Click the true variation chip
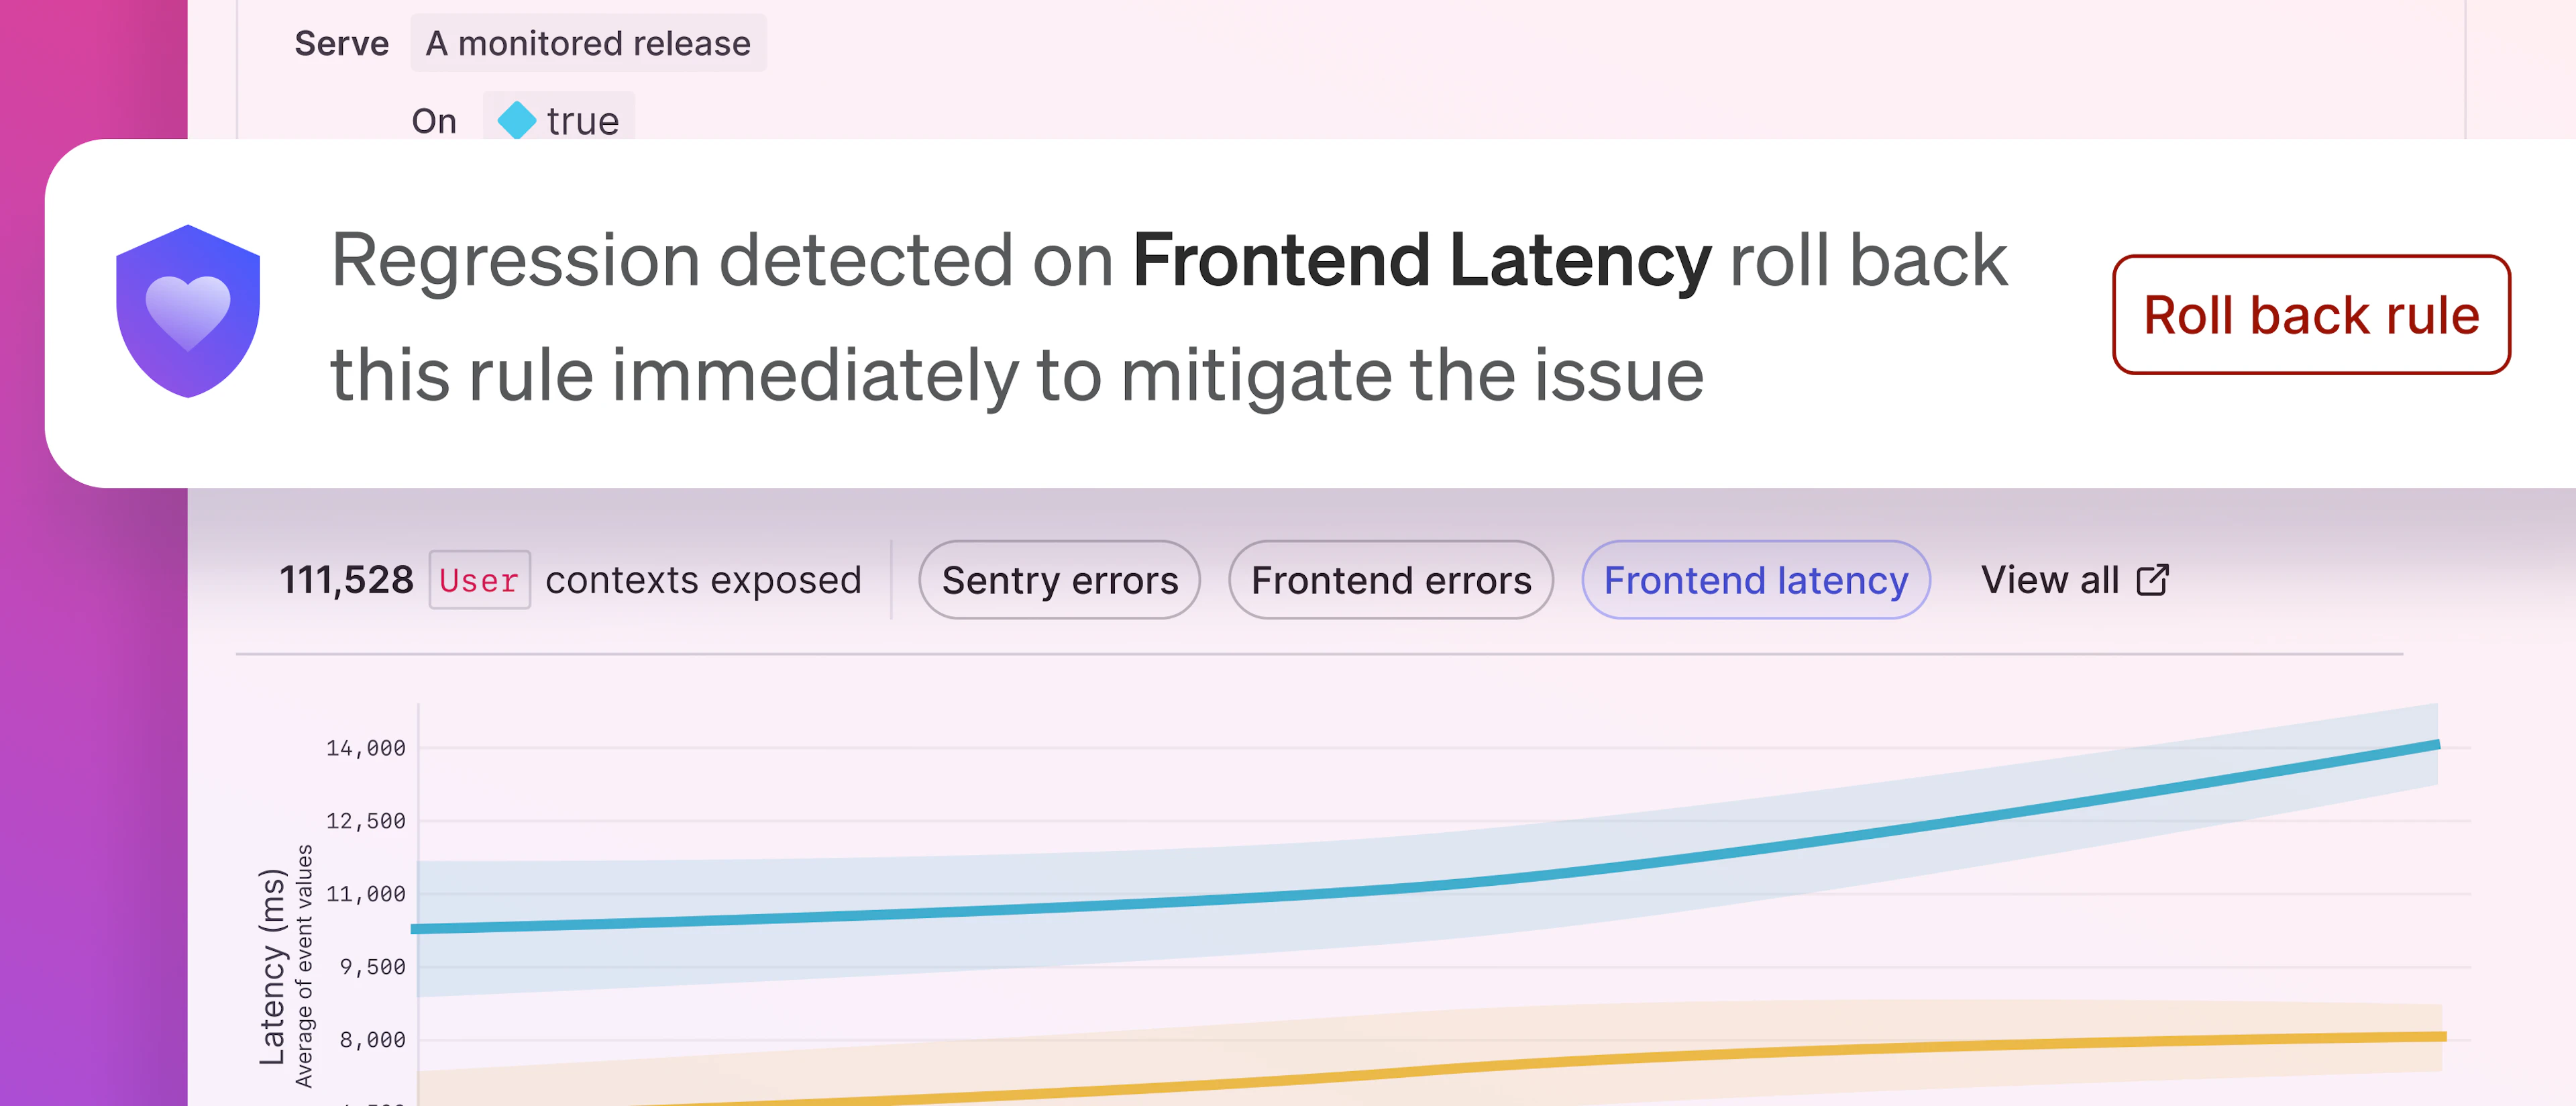The height and width of the screenshot is (1106, 2576). point(560,121)
